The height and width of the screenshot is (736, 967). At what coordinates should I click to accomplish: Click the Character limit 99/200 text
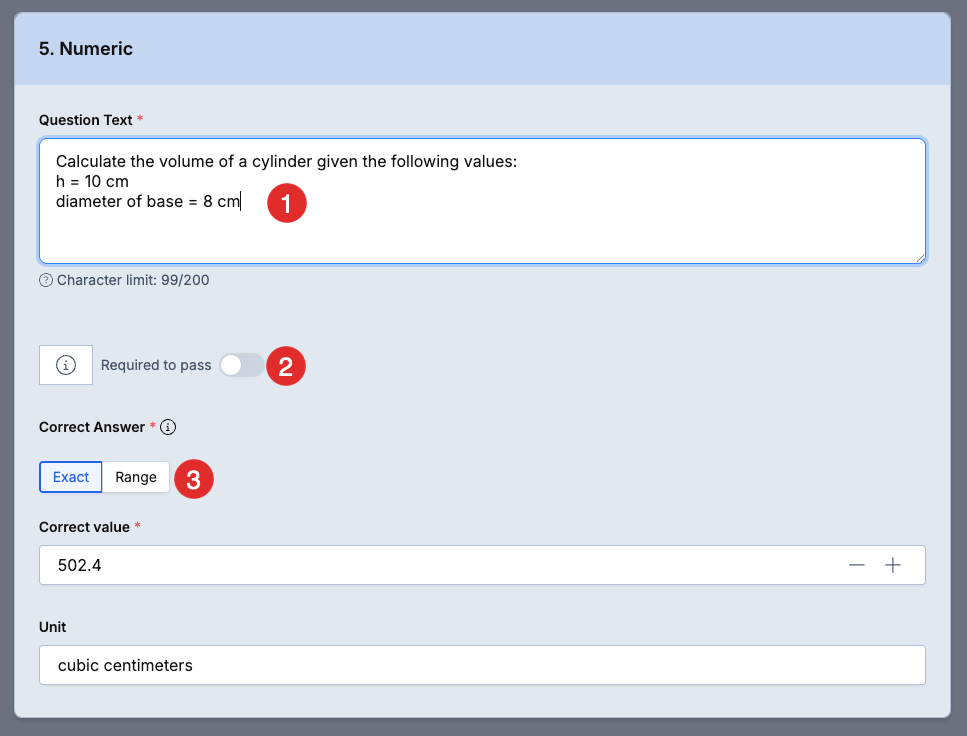click(133, 280)
